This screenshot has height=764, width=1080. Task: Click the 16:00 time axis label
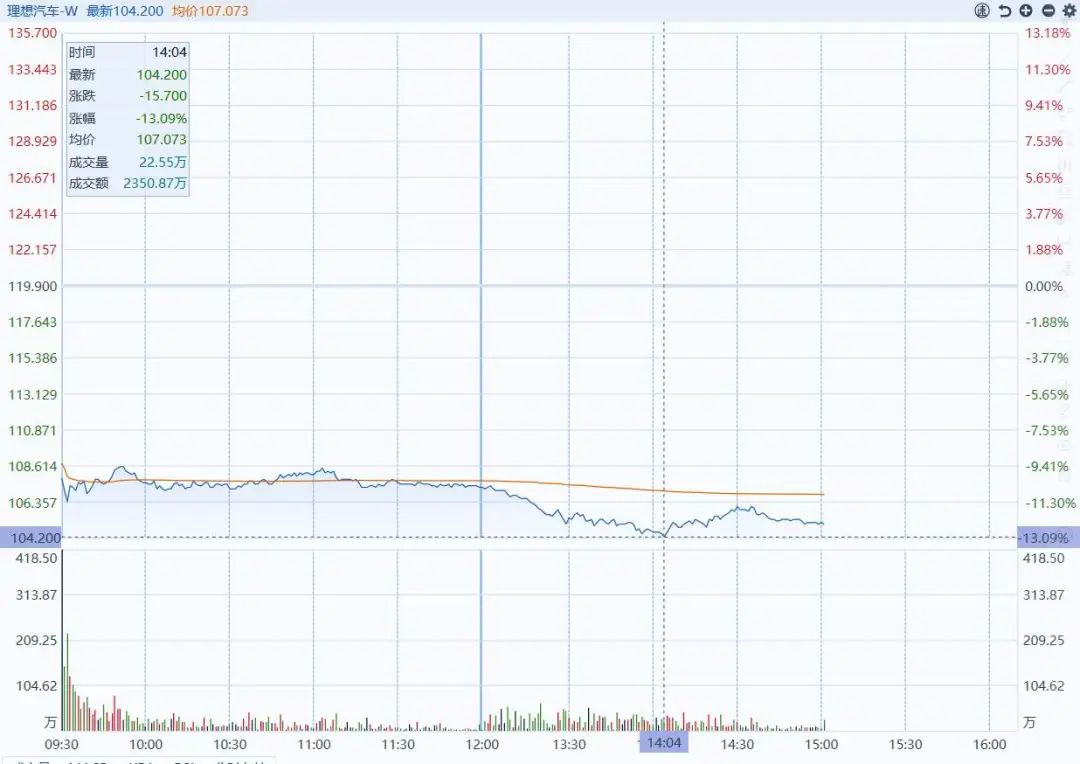989,744
